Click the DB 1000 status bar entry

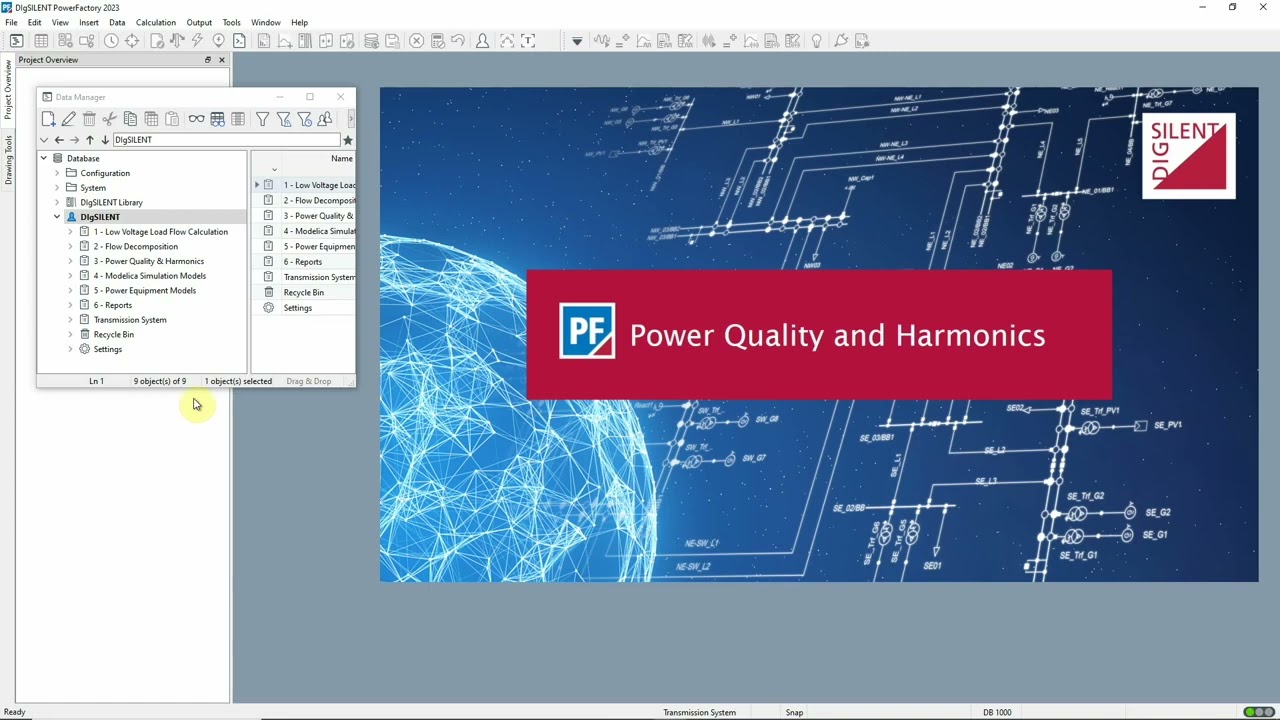[997, 712]
